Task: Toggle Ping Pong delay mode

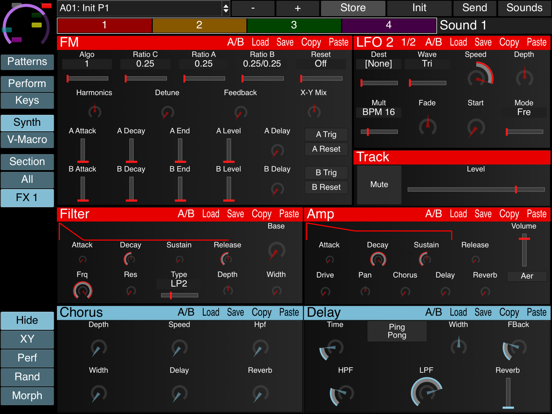Action: point(397,331)
